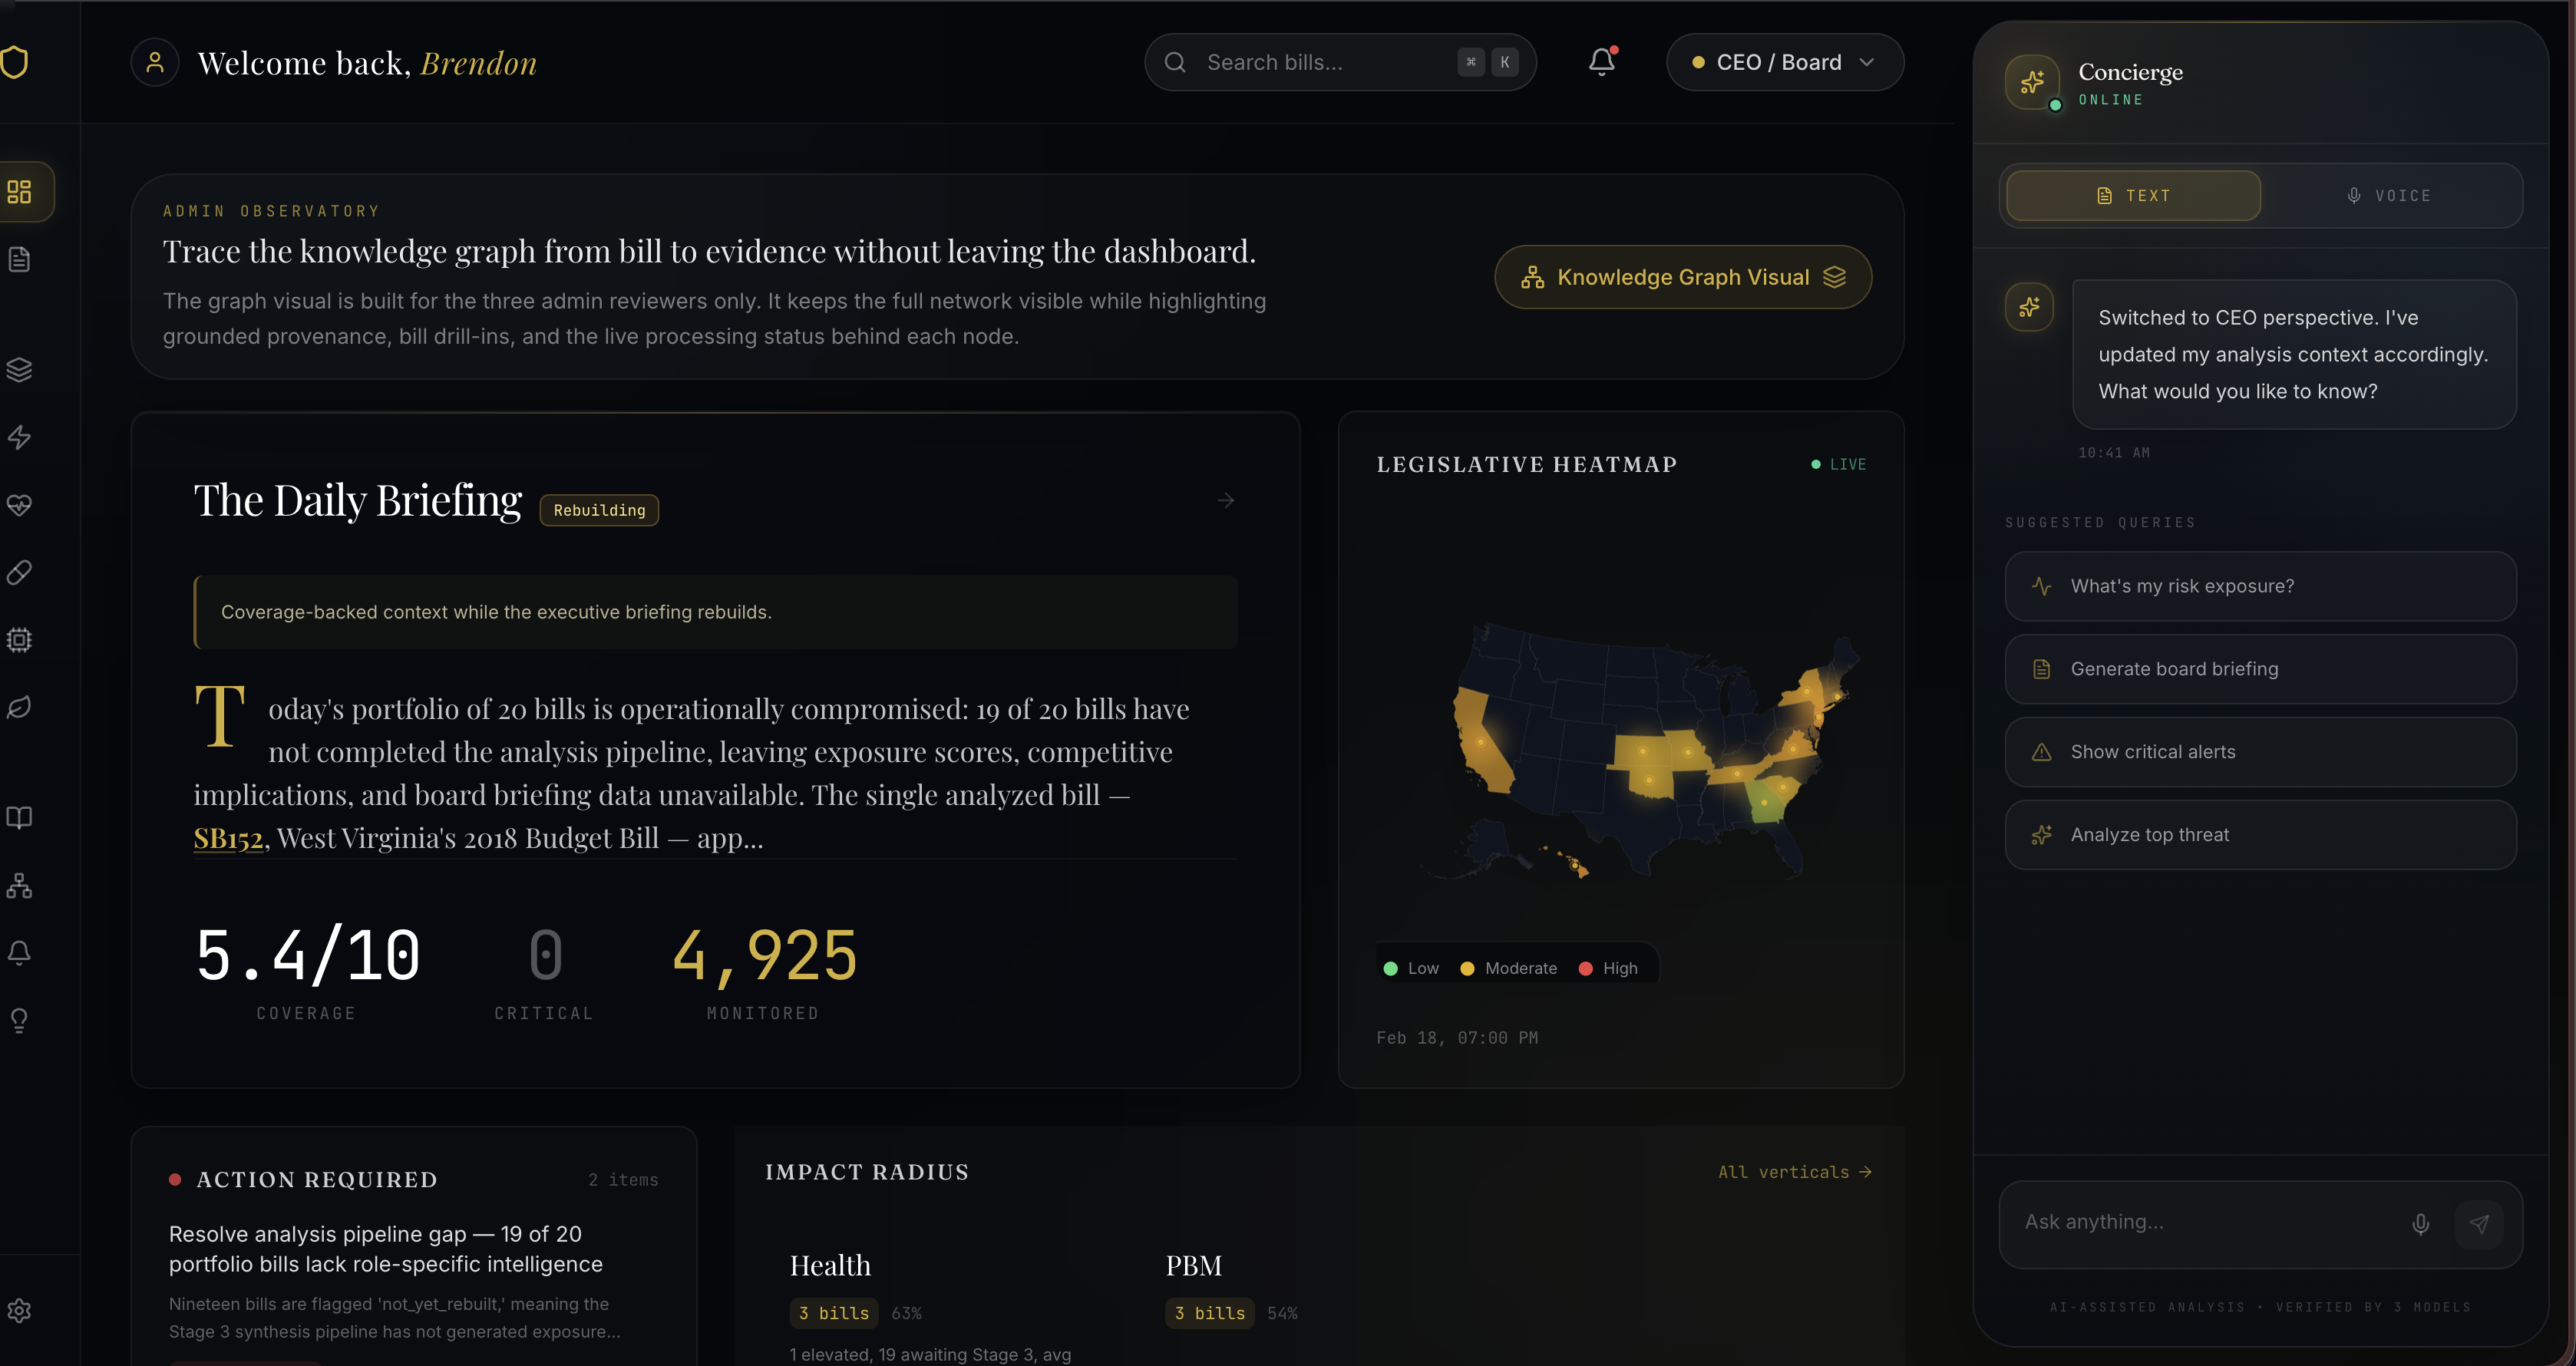Open the layers stack panel from sidebar

[20, 369]
